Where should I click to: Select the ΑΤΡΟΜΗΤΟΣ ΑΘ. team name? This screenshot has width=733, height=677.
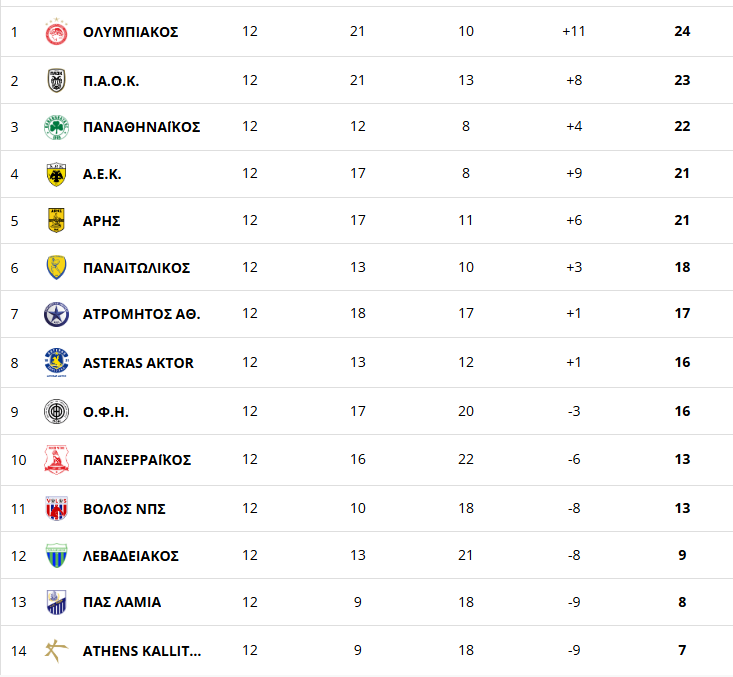point(142,314)
